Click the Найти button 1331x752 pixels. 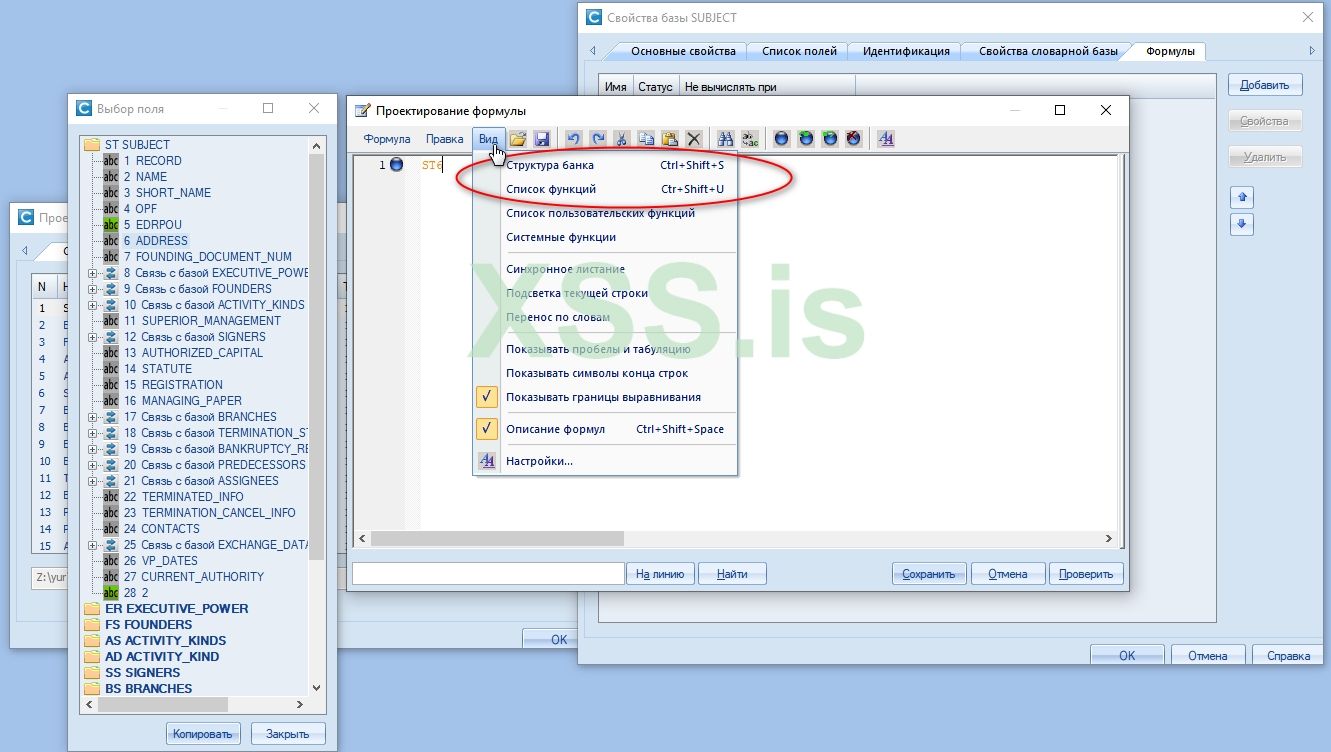[x=732, y=574]
